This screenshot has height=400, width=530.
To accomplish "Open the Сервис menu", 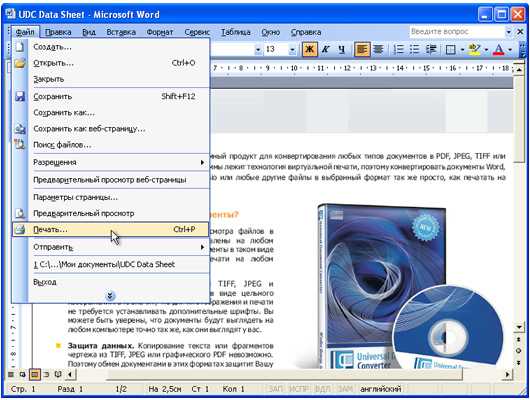I will tap(197, 32).
